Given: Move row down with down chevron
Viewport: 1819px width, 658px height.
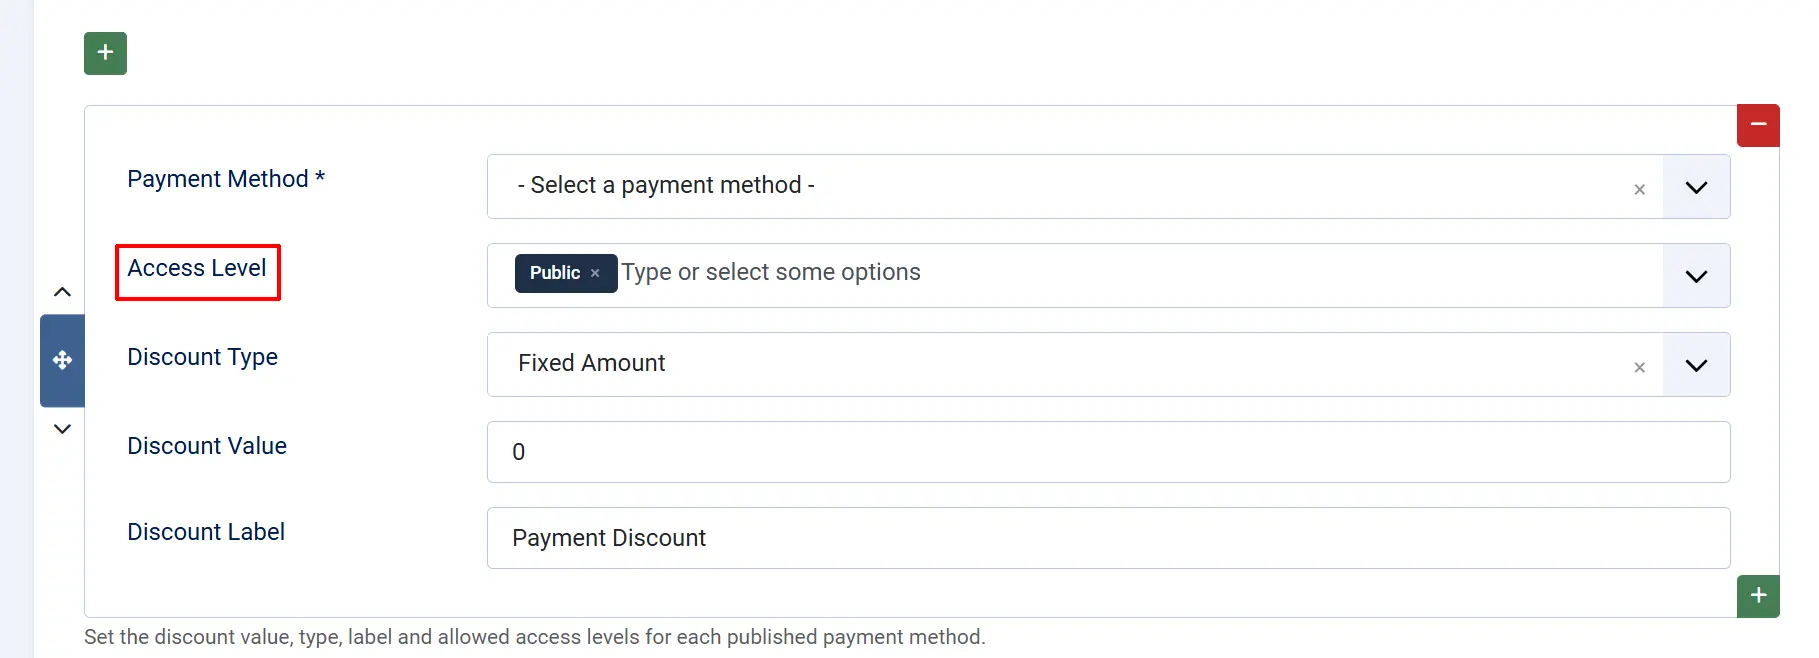Looking at the screenshot, I should coord(62,429).
